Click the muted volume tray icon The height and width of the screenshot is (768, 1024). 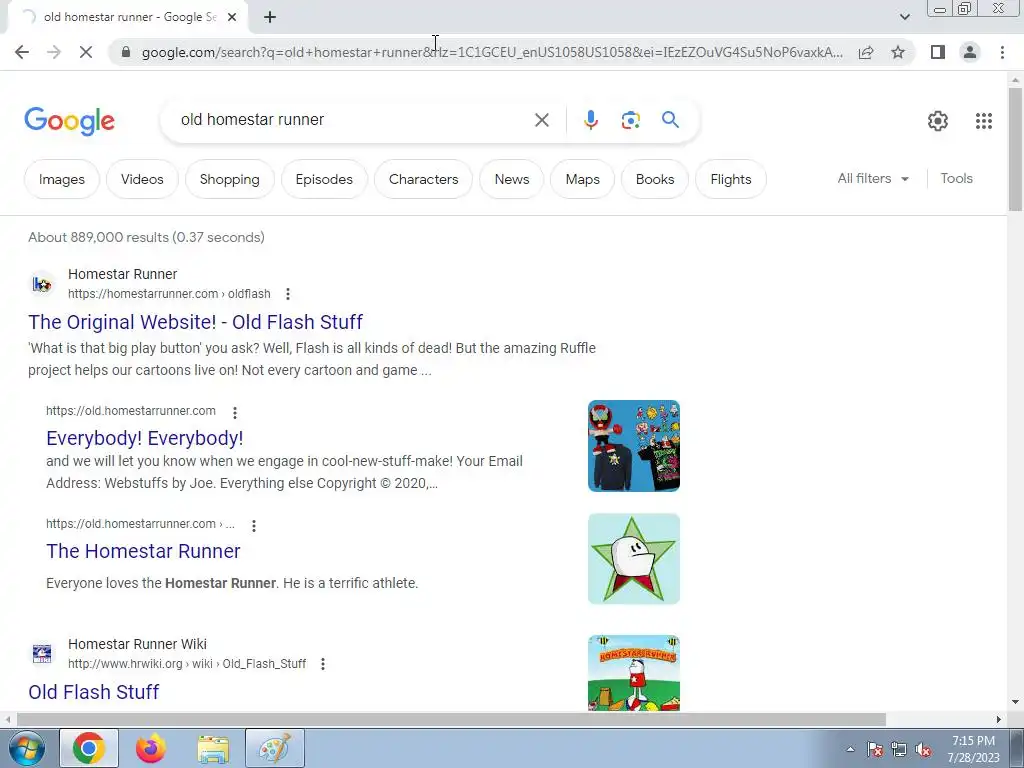click(923, 749)
